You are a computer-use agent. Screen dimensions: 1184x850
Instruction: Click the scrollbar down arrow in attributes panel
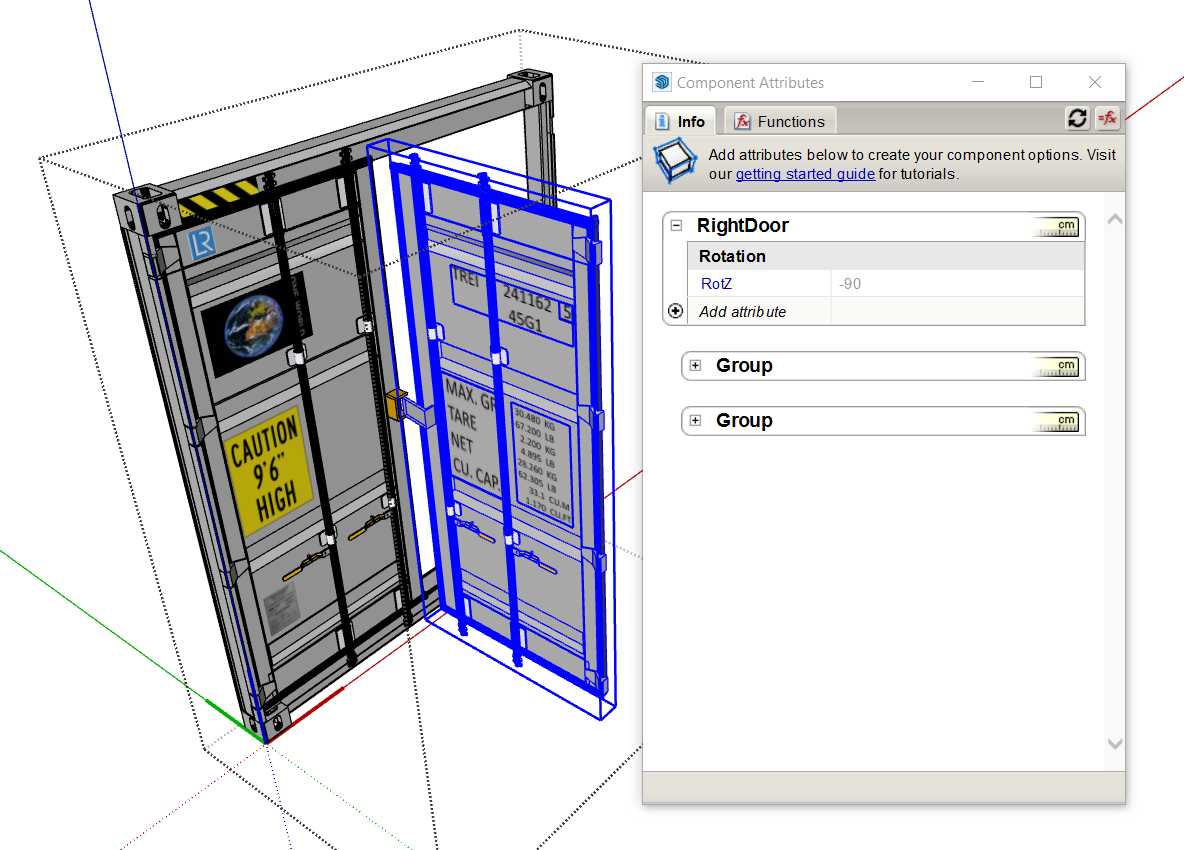click(x=1115, y=744)
